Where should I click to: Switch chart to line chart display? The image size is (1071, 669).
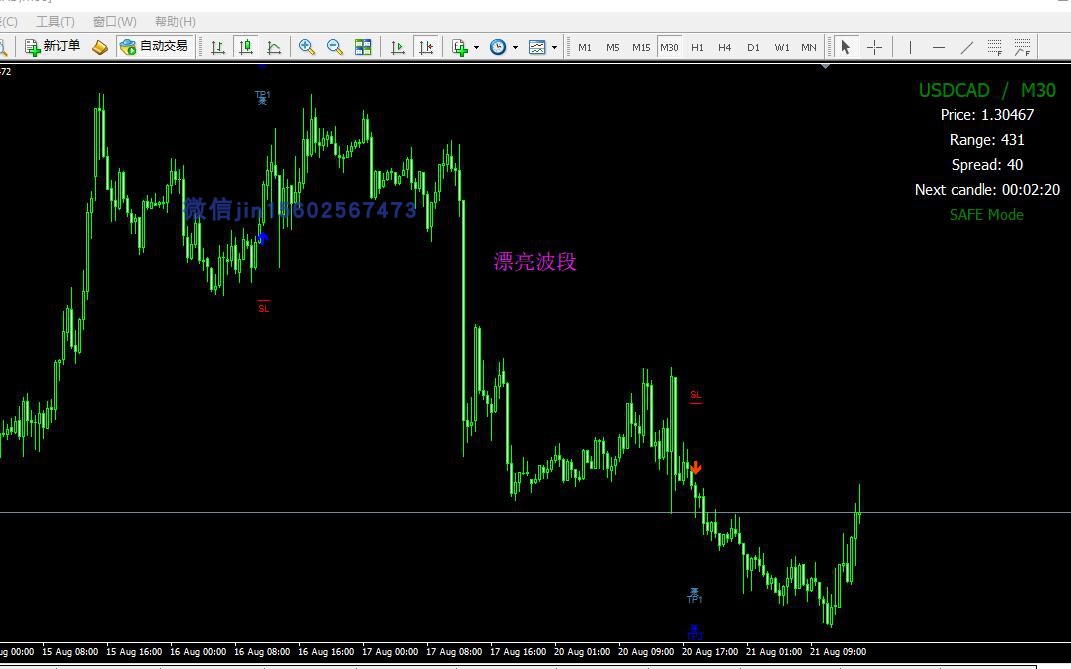(x=274, y=47)
